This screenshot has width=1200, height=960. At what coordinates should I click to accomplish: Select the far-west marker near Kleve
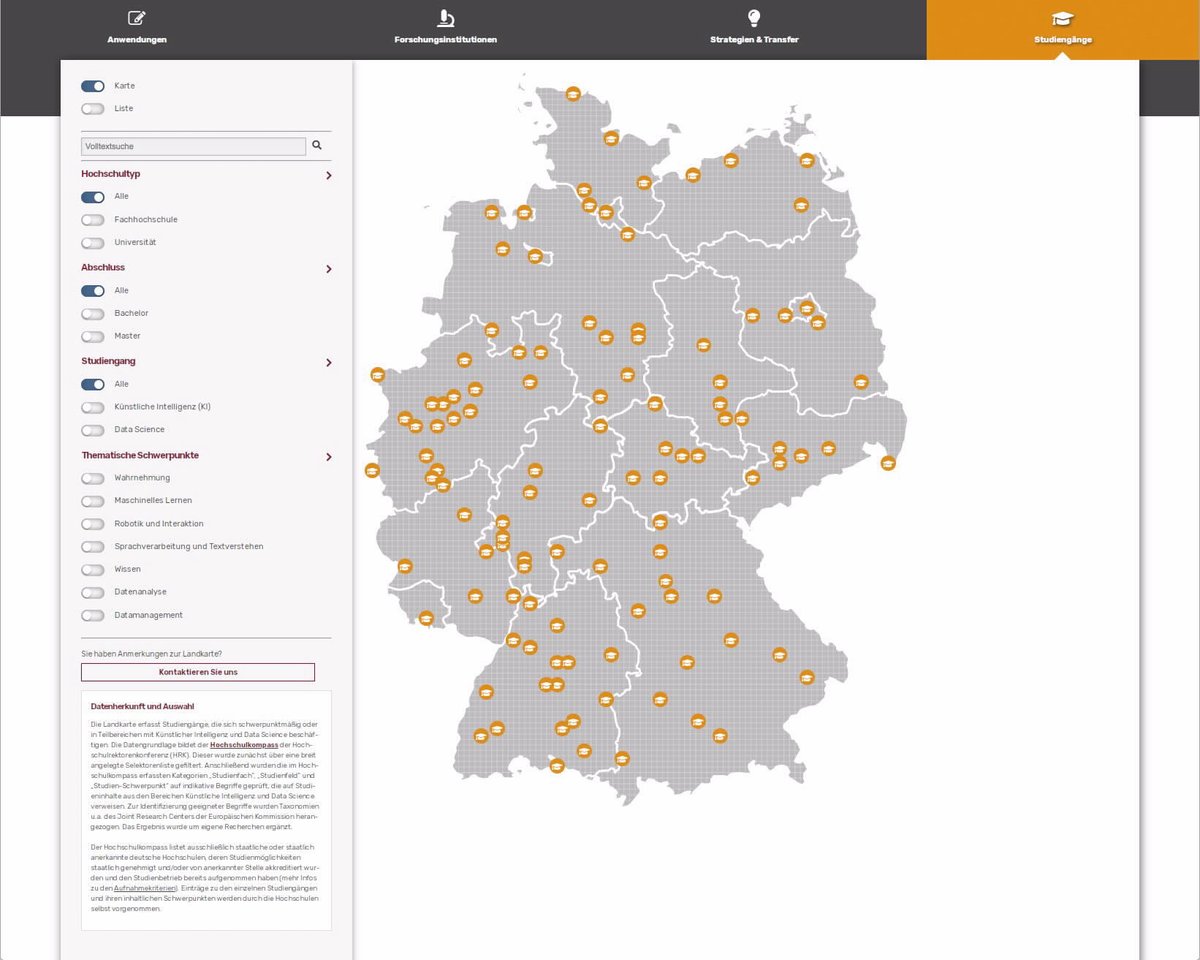[x=377, y=375]
